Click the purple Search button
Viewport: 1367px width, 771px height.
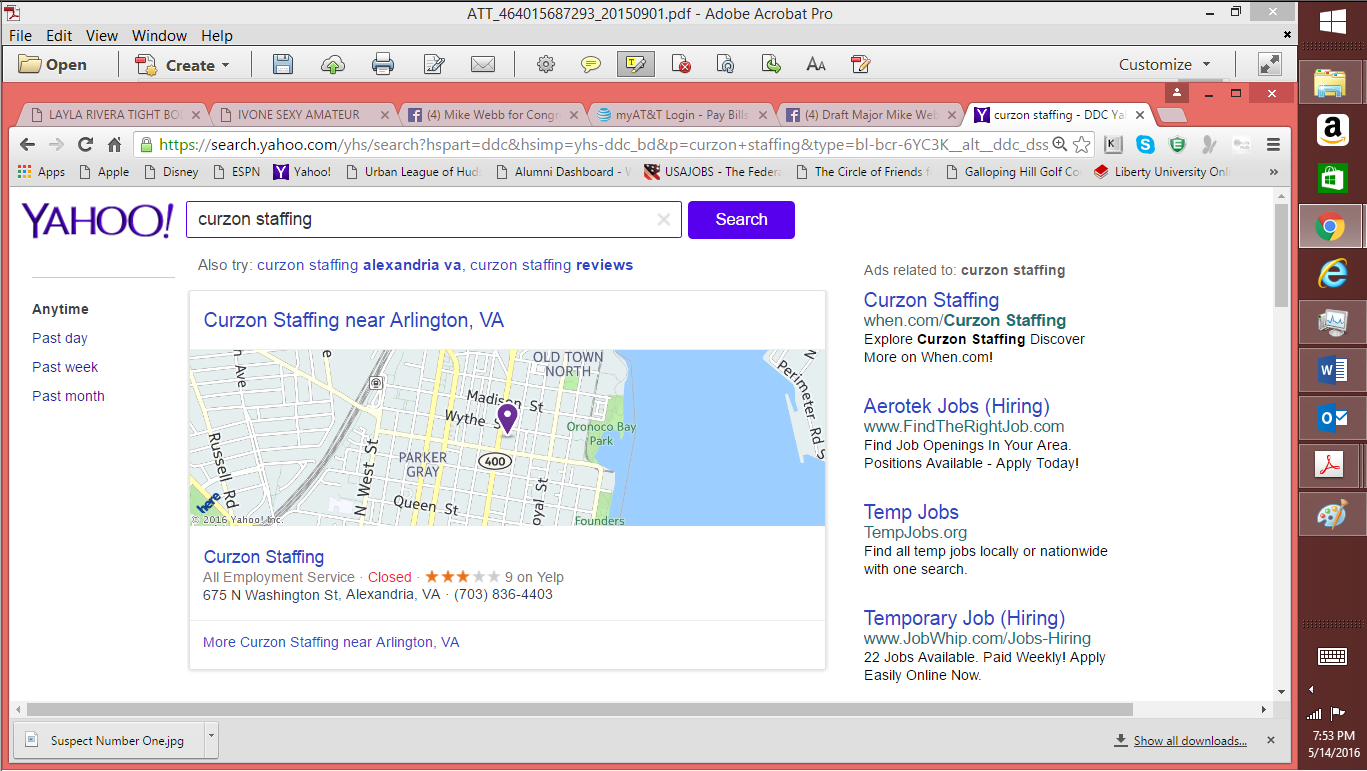741,220
